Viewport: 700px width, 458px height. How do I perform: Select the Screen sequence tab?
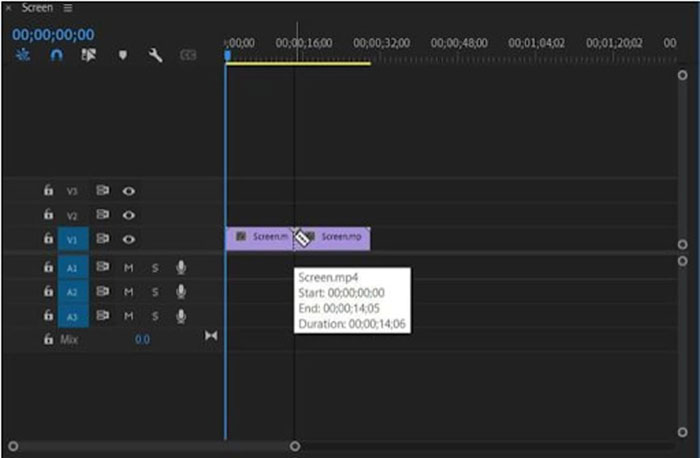tap(38, 8)
